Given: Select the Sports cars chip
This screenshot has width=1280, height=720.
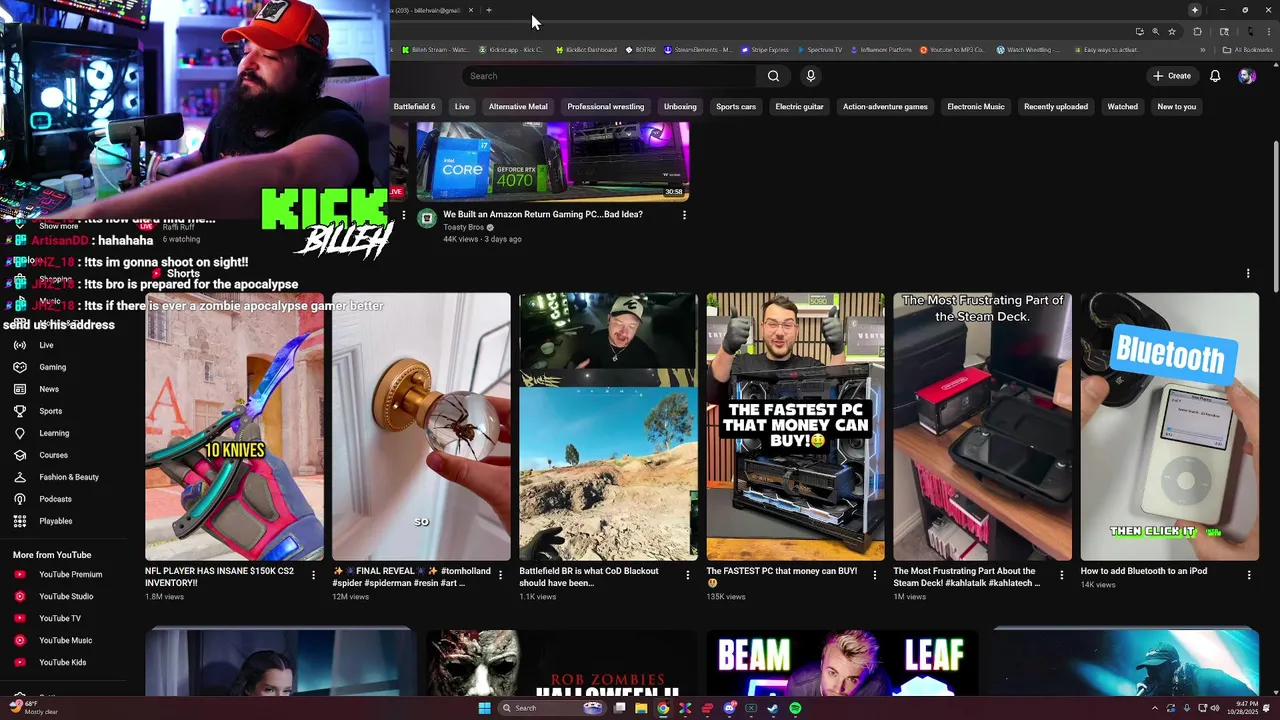Looking at the screenshot, I should 736,106.
